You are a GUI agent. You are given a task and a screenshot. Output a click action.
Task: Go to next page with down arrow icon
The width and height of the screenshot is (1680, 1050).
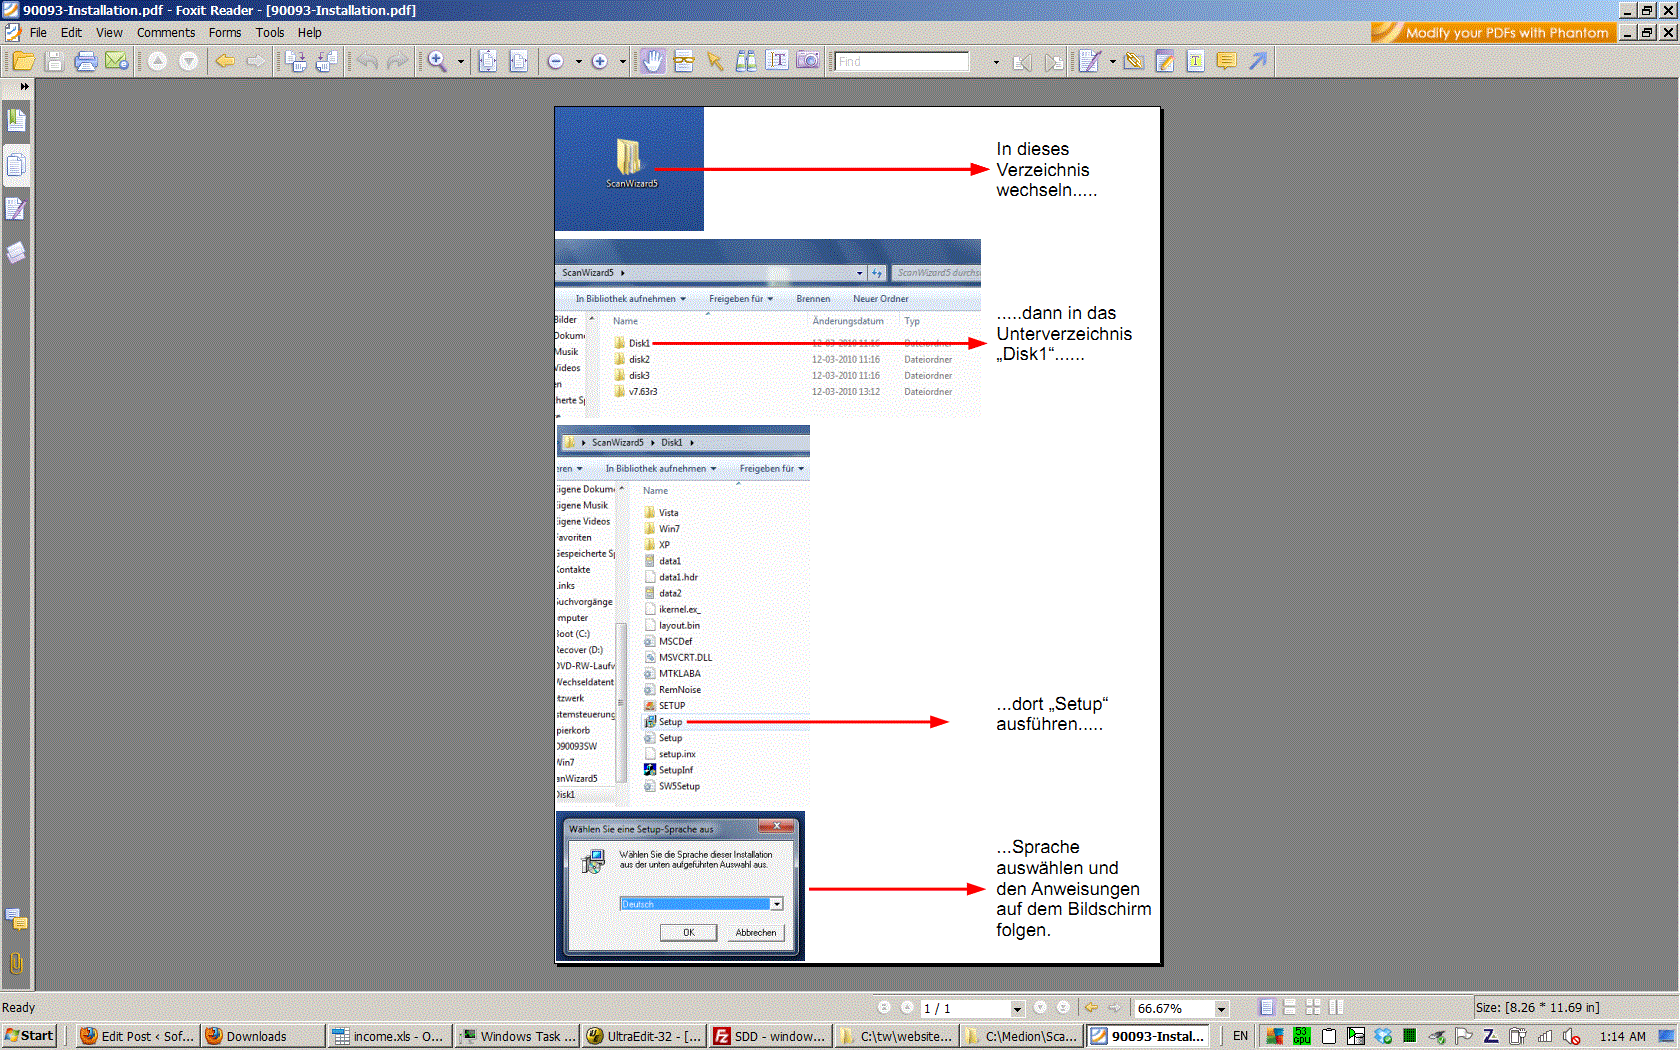click(188, 62)
